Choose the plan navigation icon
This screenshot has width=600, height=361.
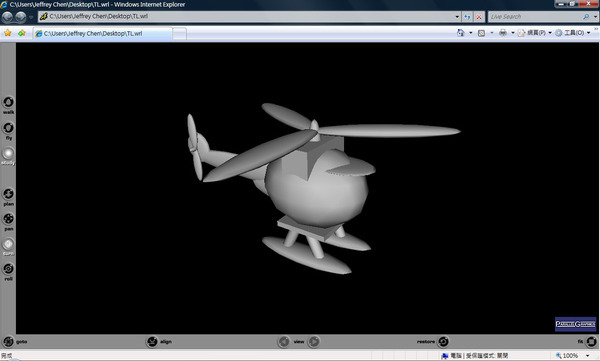coord(8,194)
